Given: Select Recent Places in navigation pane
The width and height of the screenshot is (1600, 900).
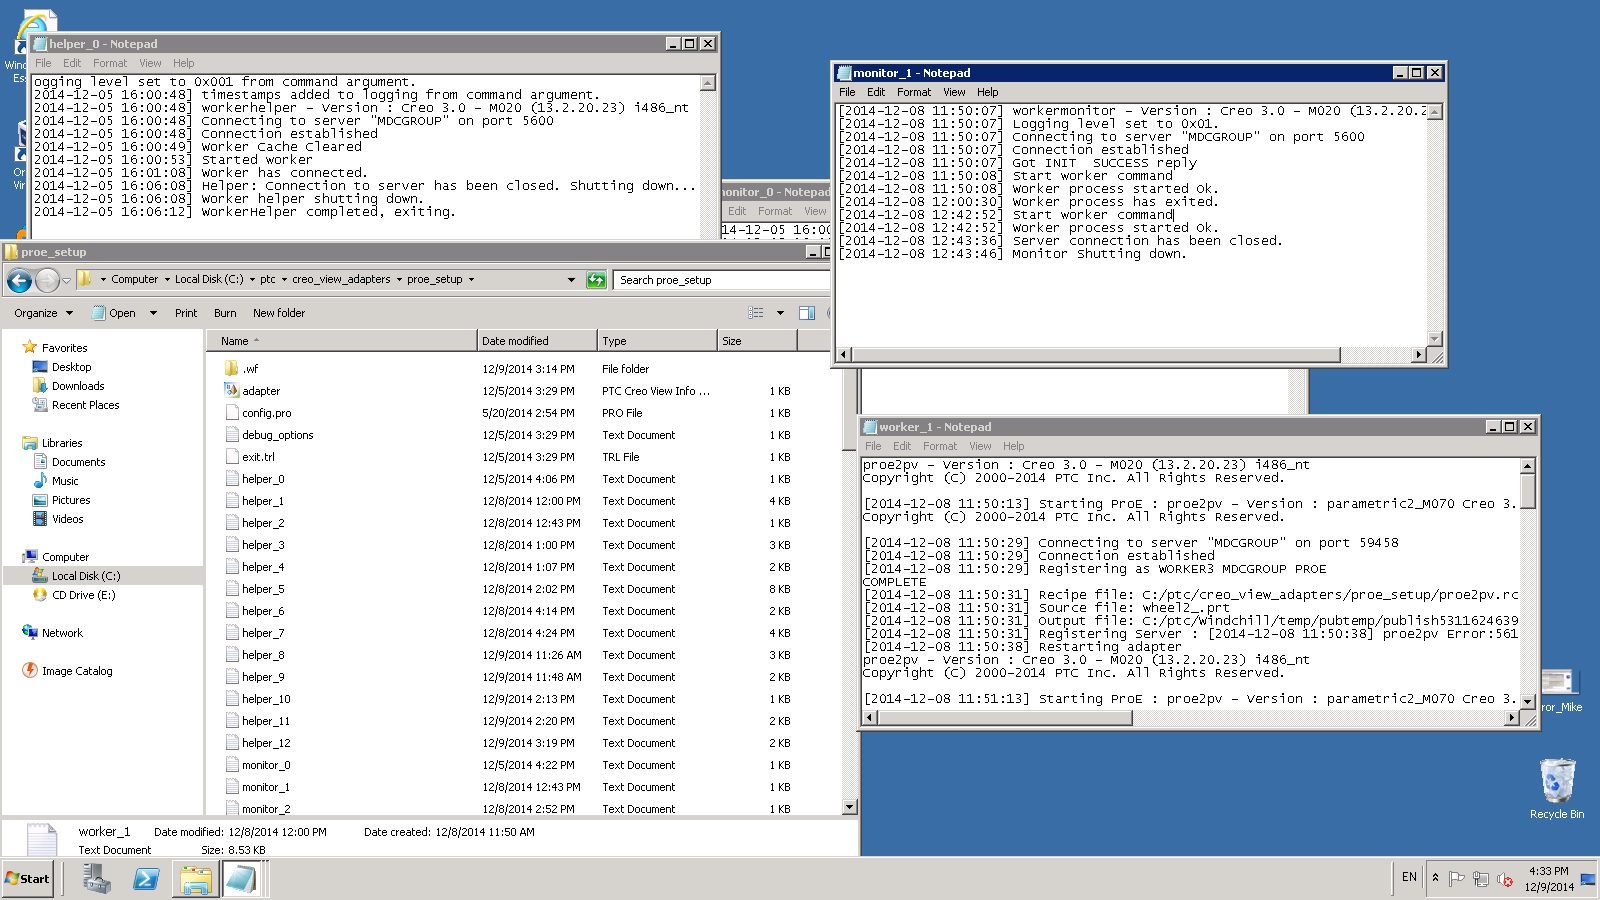Looking at the screenshot, I should [85, 405].
